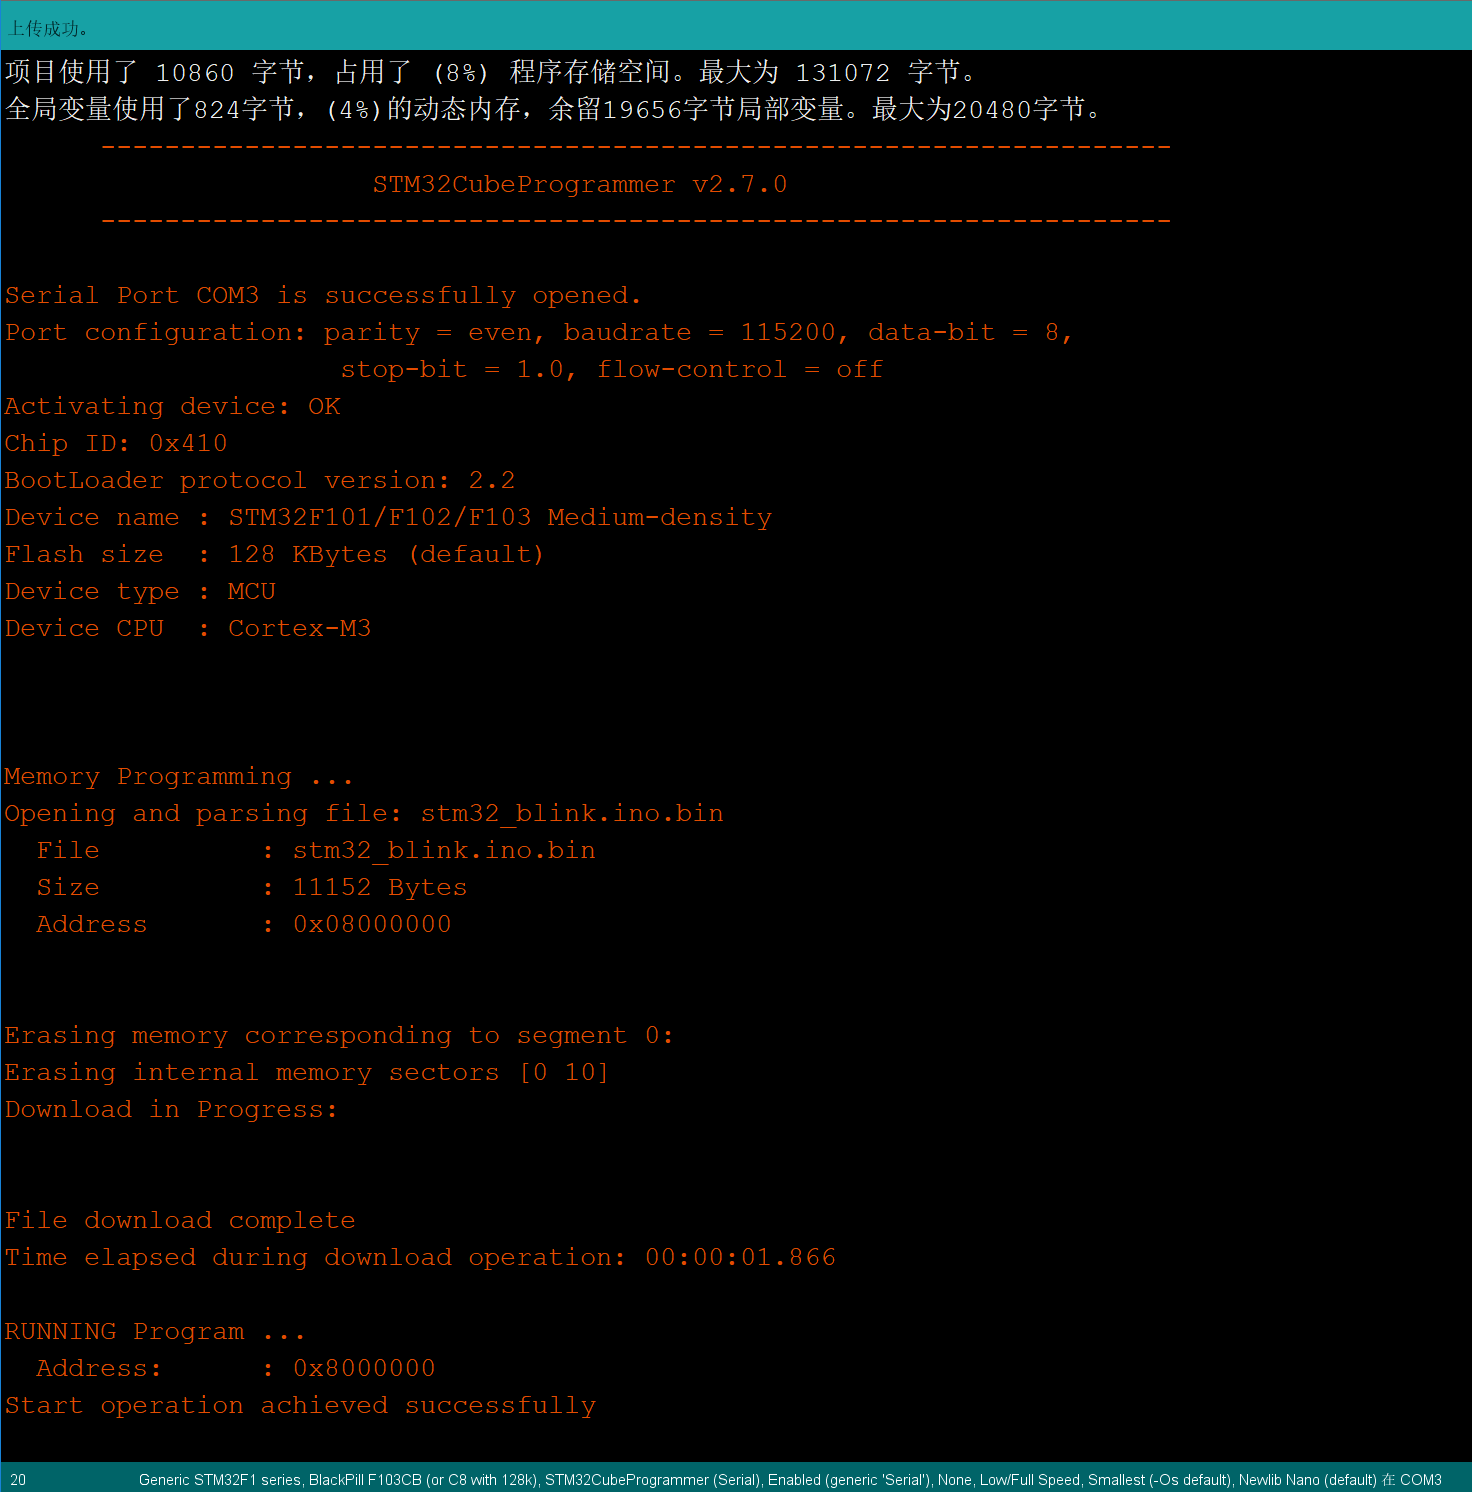
Task: Click the '上传成功。' upload status message
Action: [x=48, y=29]
